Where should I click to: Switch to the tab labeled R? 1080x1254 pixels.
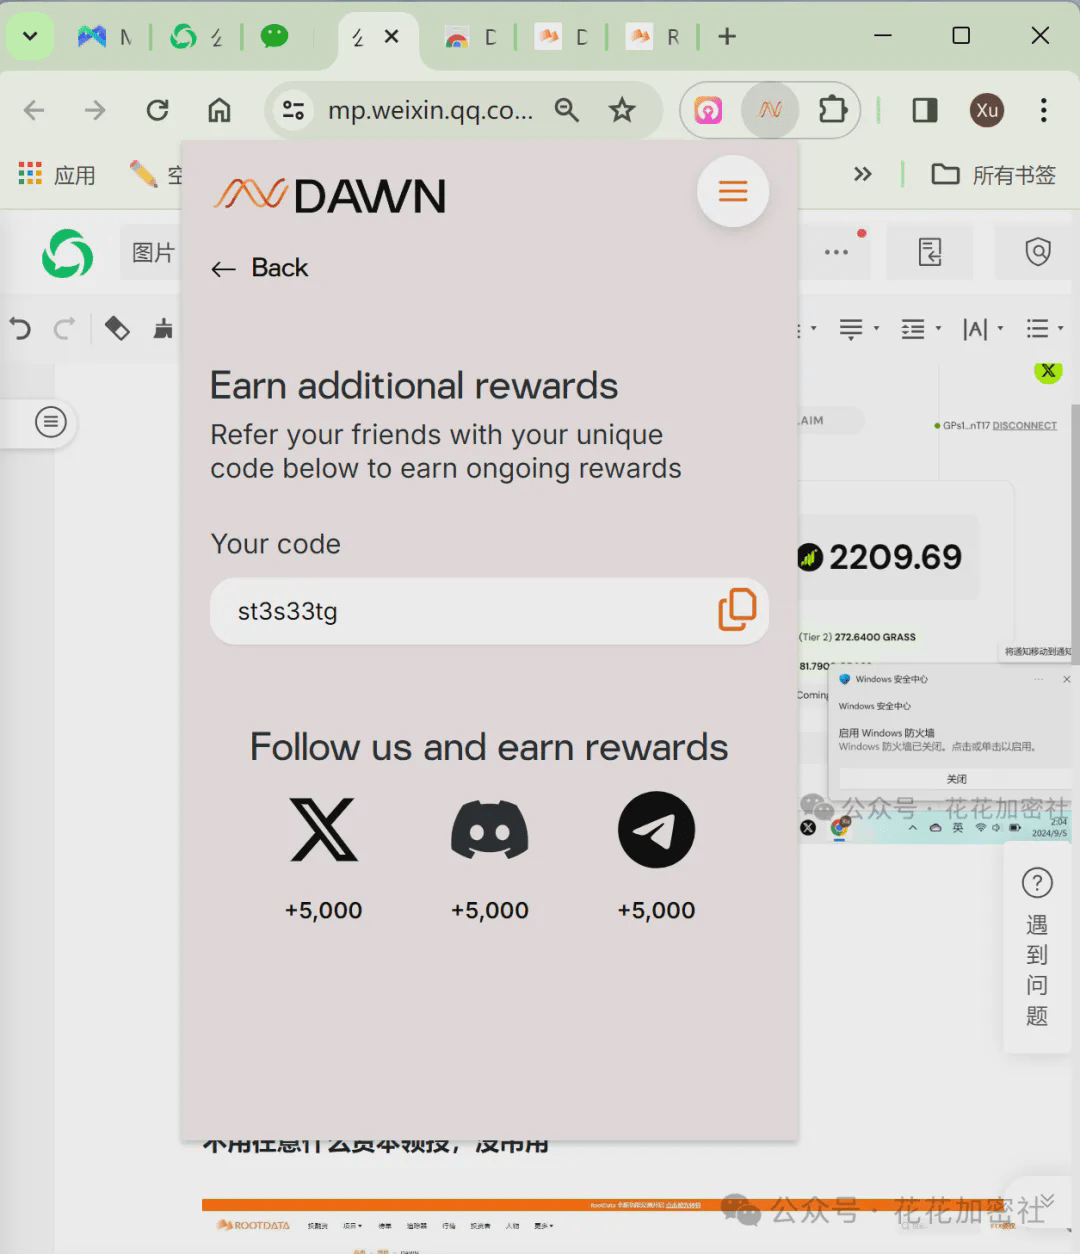tap(654, 37)
